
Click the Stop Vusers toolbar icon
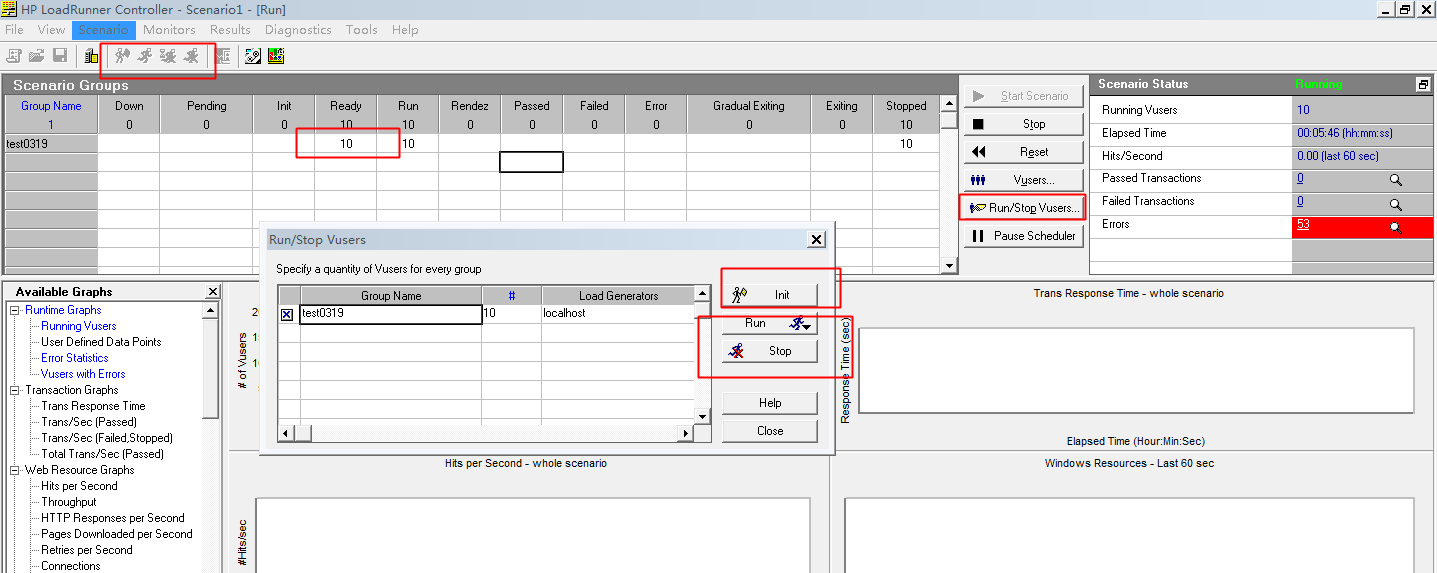191,56
